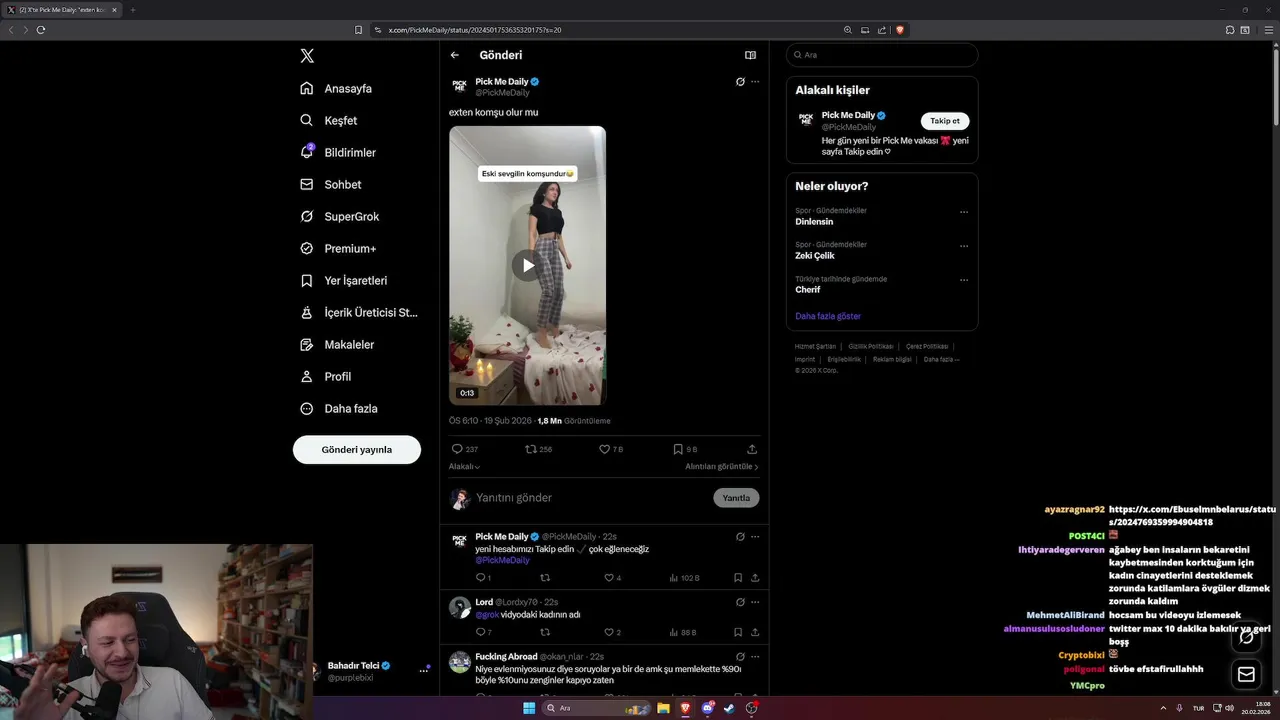Repost Lord's reply
Viewport: 1280px width, 720px height.
(545, 632)
